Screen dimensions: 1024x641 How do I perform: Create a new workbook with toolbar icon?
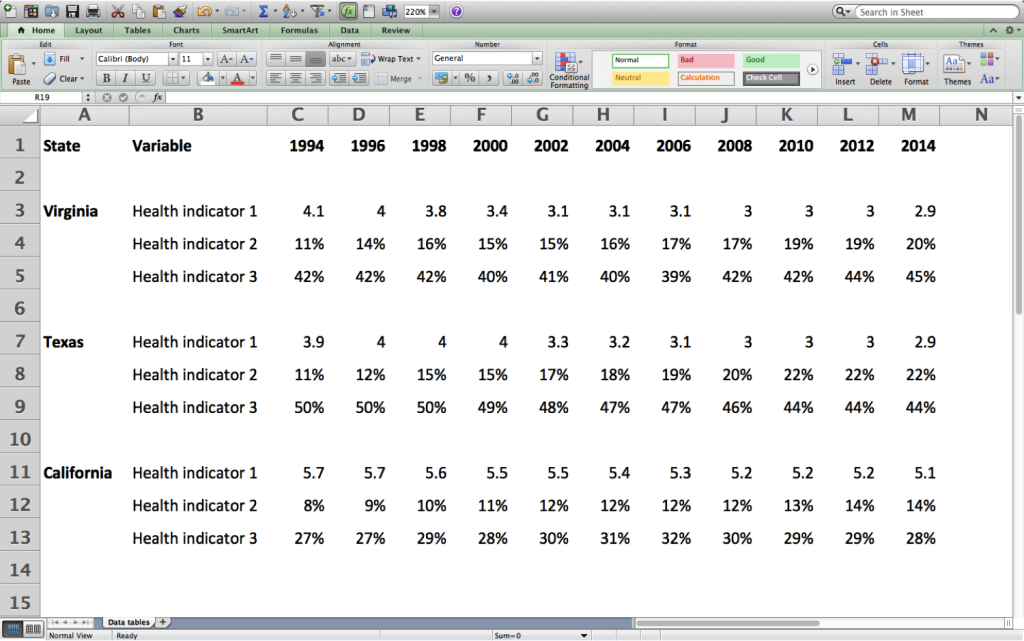click(9, 10)
